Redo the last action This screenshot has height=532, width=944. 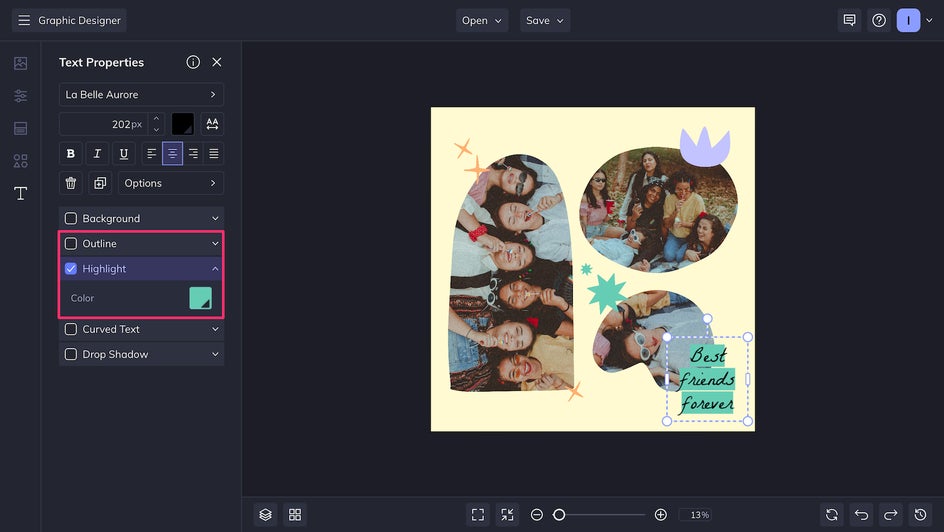891,515
